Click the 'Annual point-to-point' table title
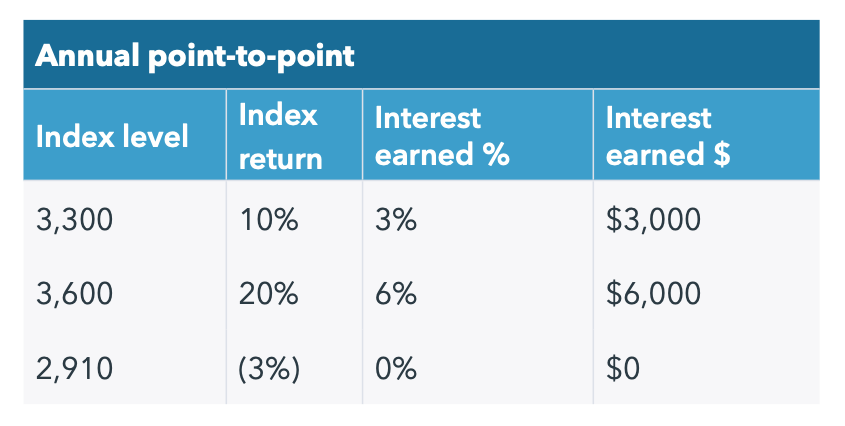 pyautogui.click(x=195, y=55)
